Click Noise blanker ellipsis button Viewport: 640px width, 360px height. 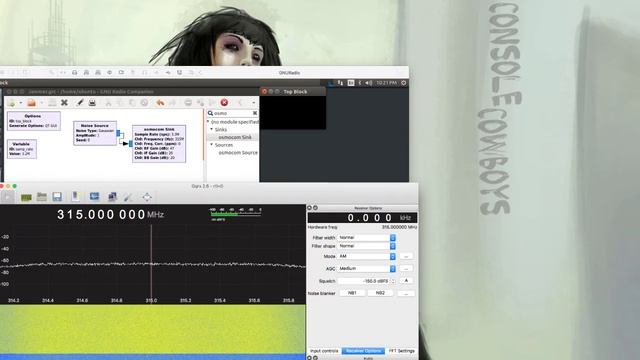pos(406,293)
